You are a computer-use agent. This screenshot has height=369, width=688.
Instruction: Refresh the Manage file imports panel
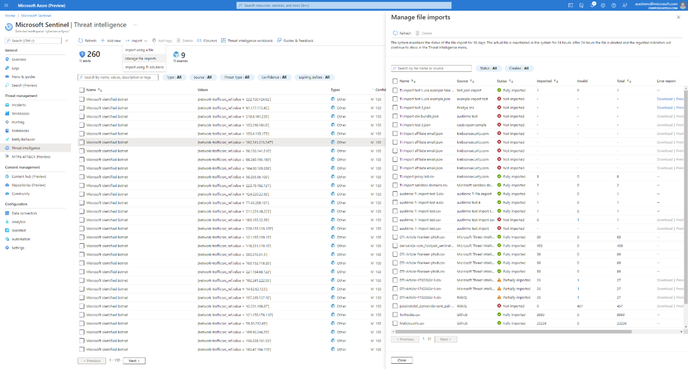(x=402, y=33)
